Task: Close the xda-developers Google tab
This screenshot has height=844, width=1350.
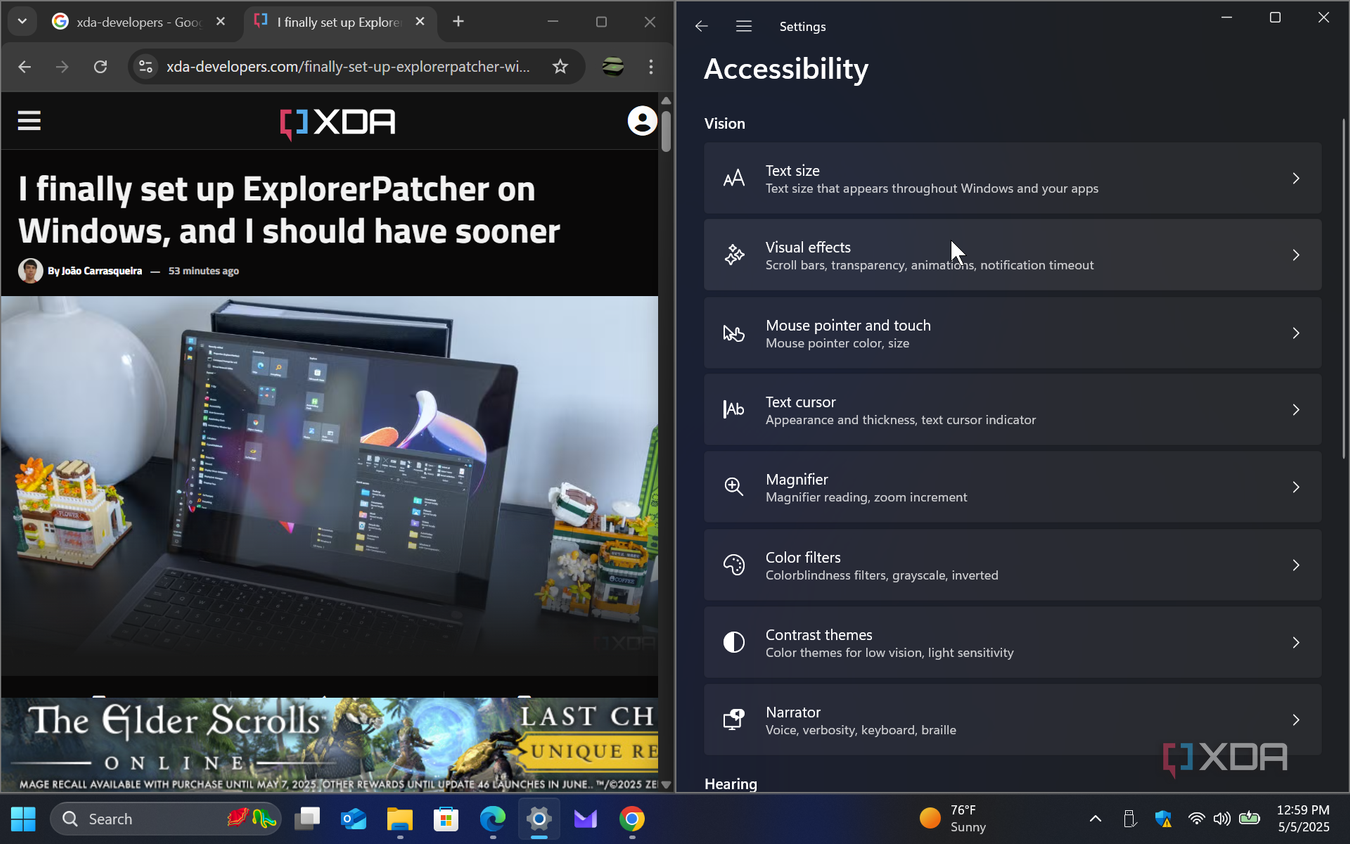Action: [x=221, y=21]
